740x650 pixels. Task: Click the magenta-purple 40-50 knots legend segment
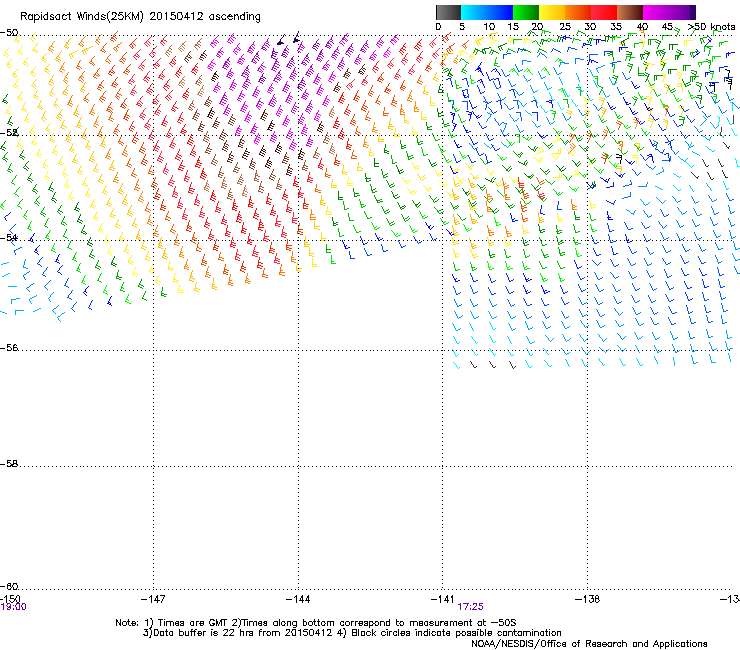pyautogui.click(x=669, y=12)
